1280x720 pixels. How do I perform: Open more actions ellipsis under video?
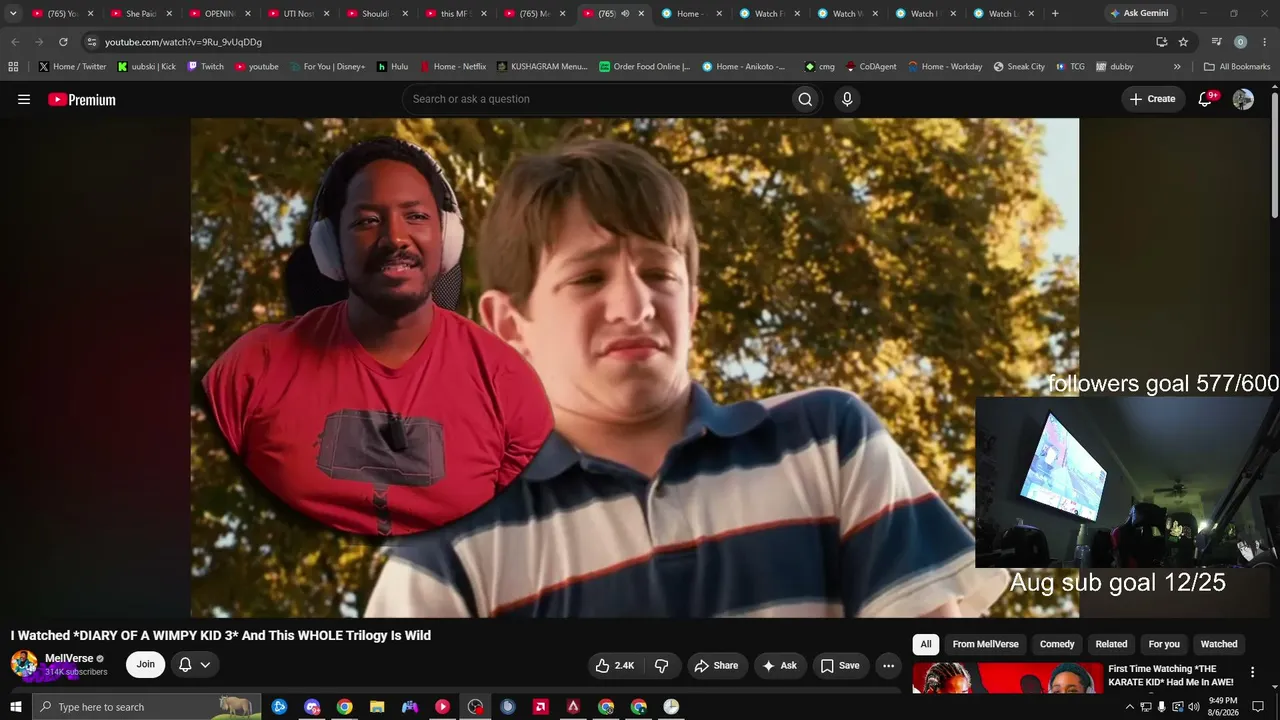[888, 665]
